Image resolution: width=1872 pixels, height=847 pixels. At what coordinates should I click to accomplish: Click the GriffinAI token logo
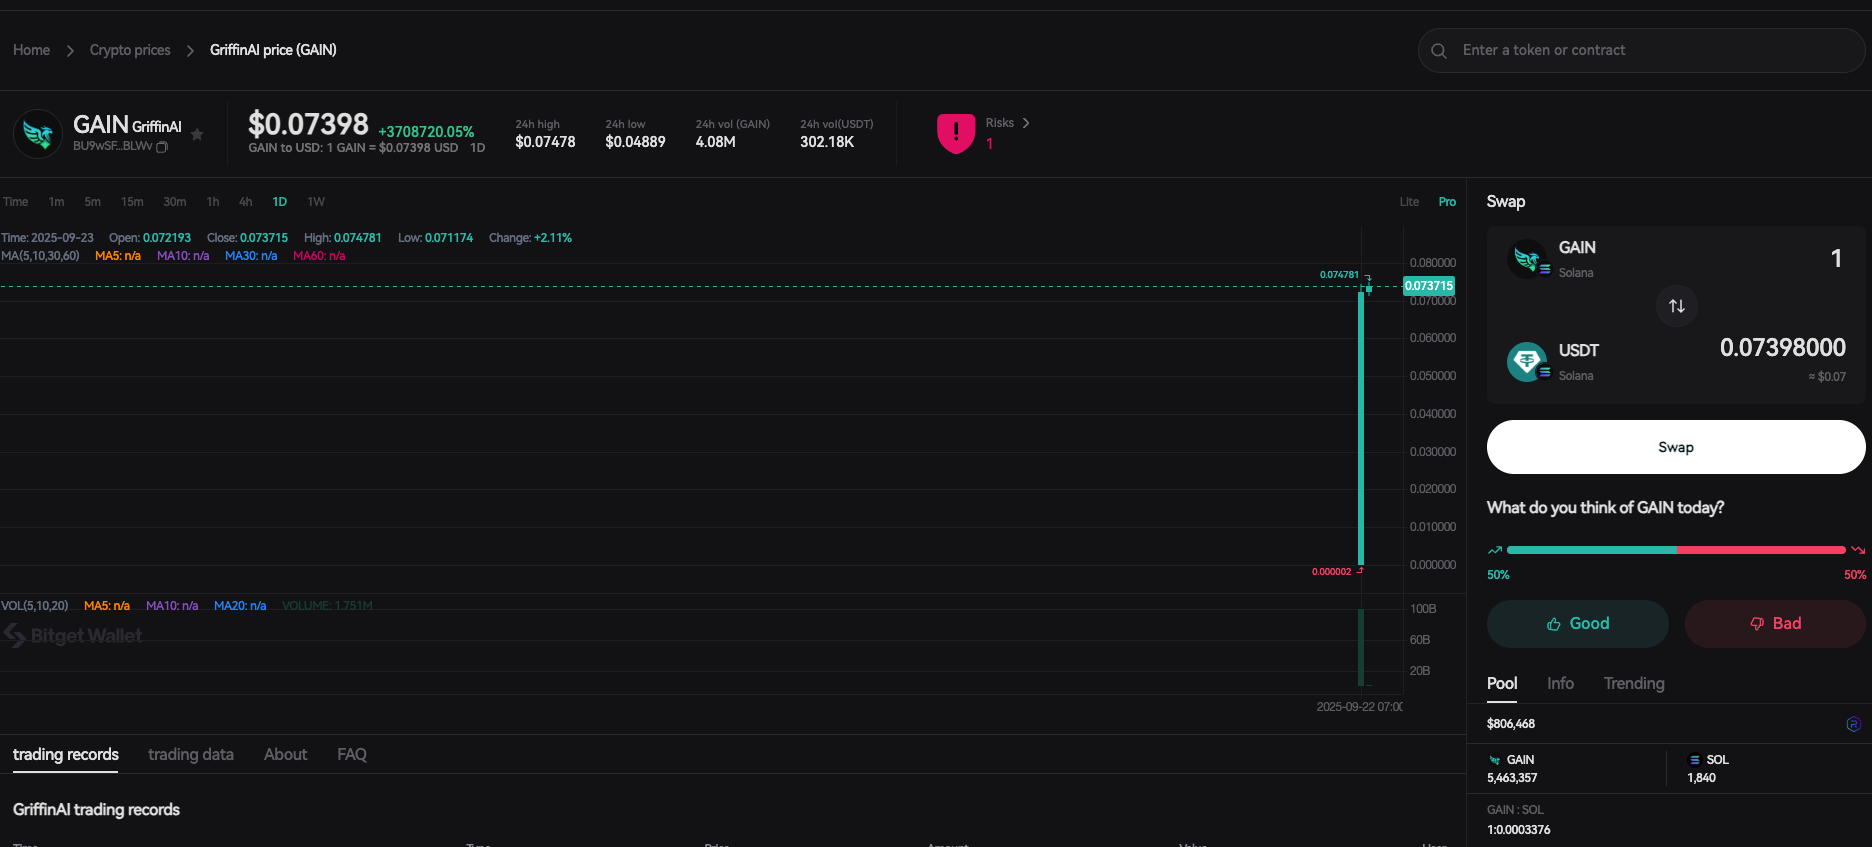[38, 134]
